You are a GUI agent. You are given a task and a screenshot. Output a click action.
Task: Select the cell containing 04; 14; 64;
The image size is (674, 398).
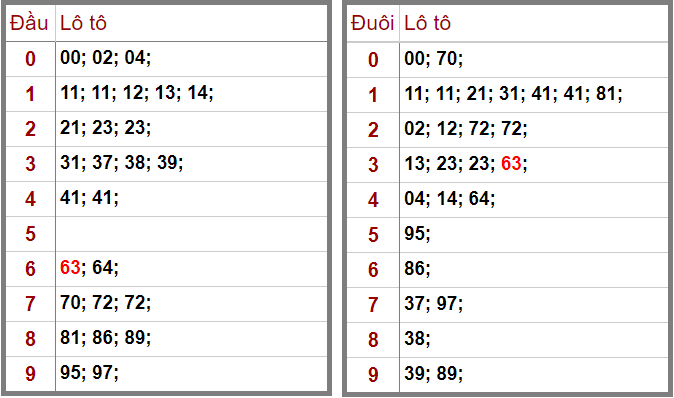click(x=533, y=200)
